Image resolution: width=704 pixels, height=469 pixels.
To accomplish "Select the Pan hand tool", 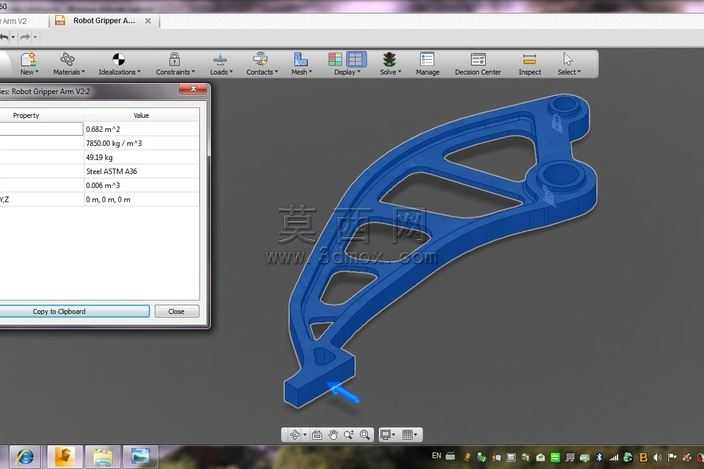I will coord(333,434).
